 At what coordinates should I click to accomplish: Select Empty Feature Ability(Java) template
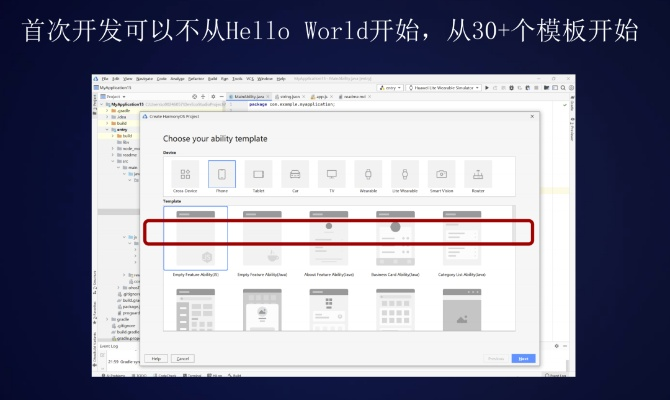262,242
